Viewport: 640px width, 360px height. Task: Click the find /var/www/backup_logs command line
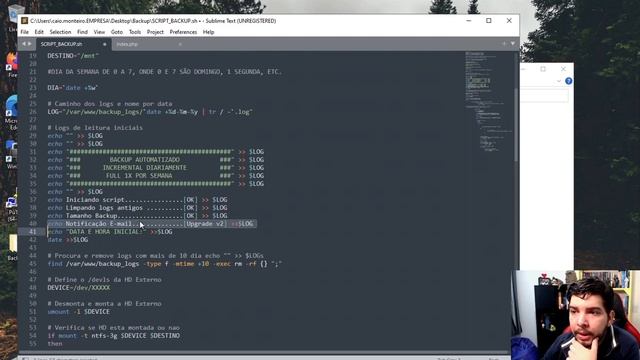point(164,264)
